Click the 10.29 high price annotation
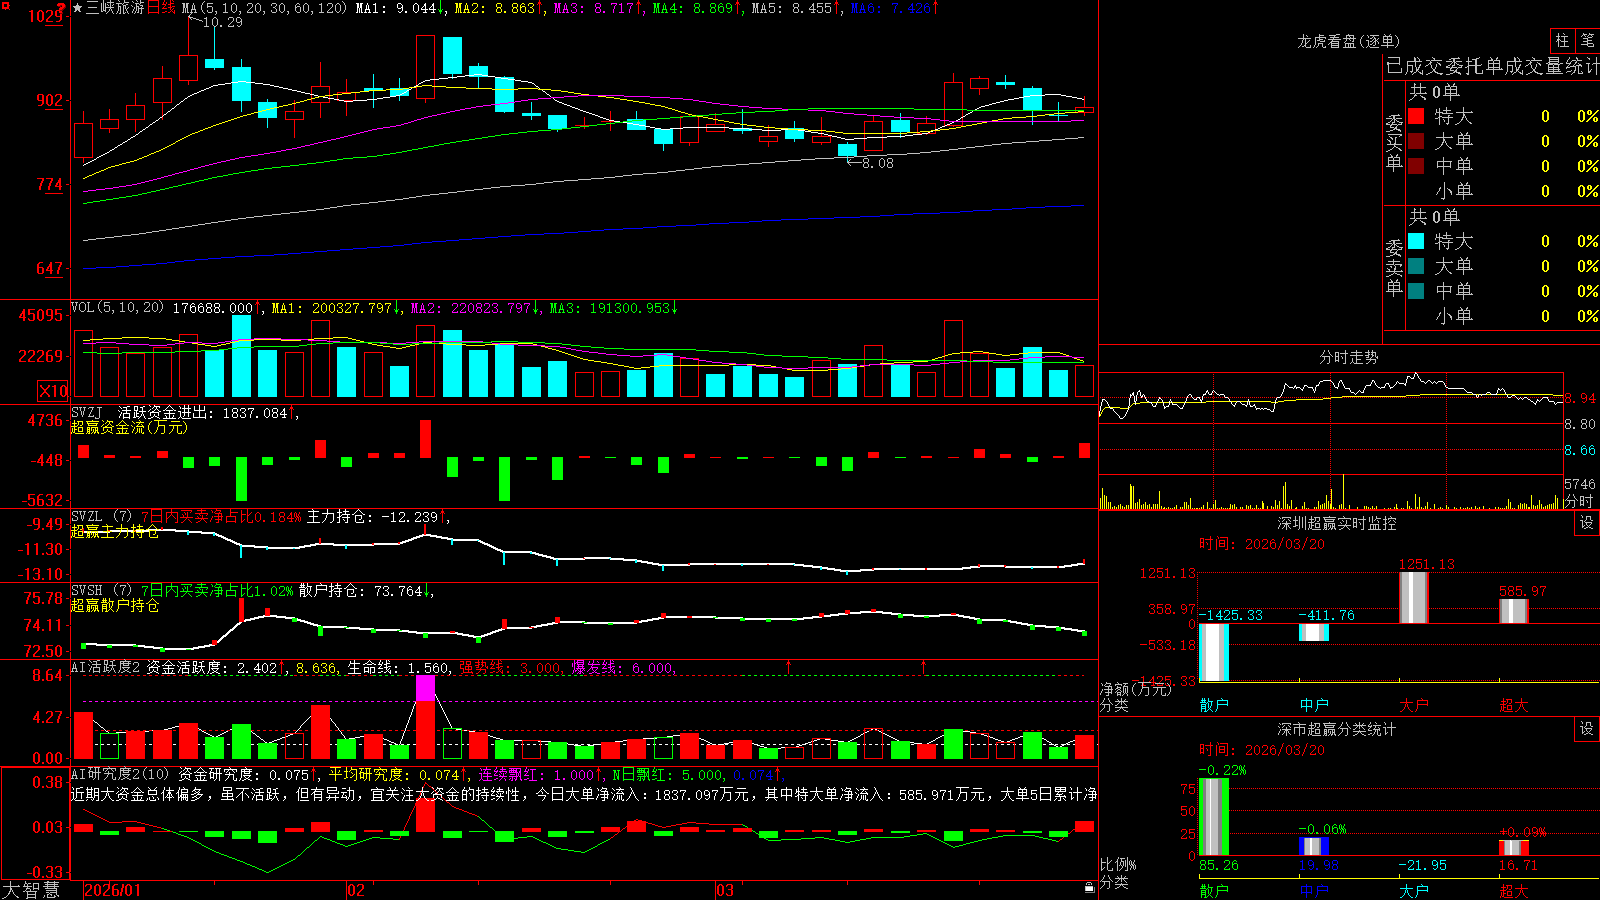1600x900 pixels. (x=222, y=22)
